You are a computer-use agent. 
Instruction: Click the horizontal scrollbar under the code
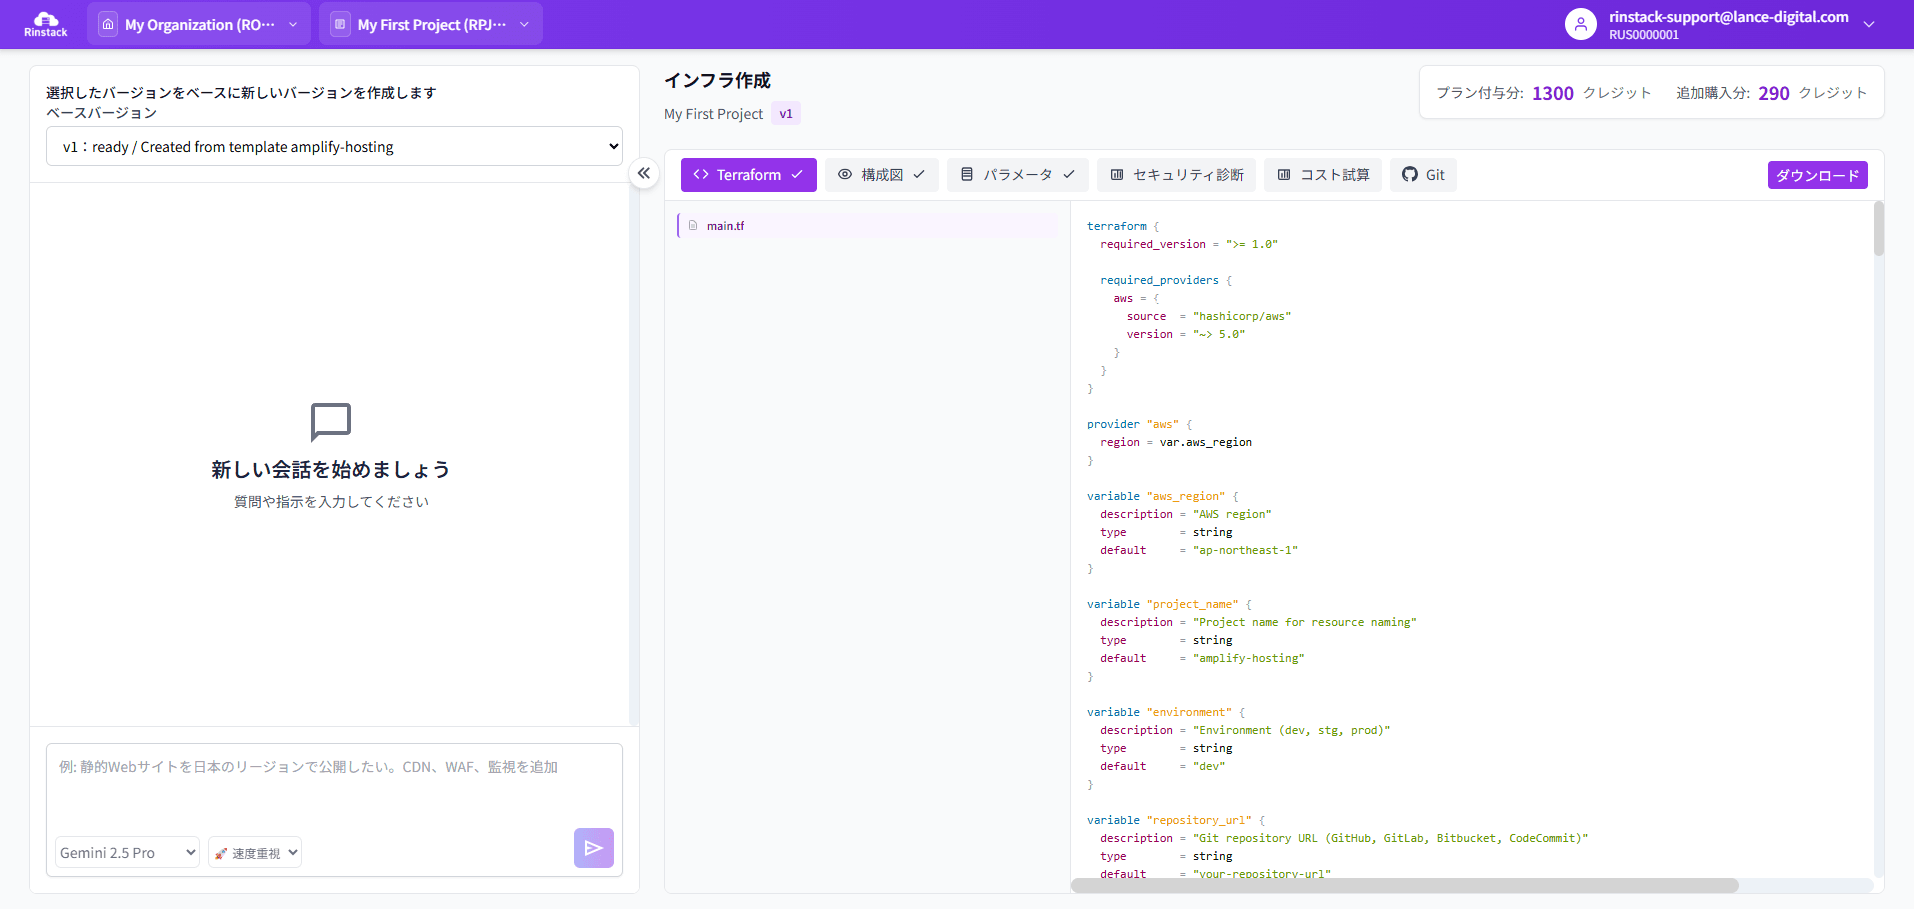click(1404, 885)
